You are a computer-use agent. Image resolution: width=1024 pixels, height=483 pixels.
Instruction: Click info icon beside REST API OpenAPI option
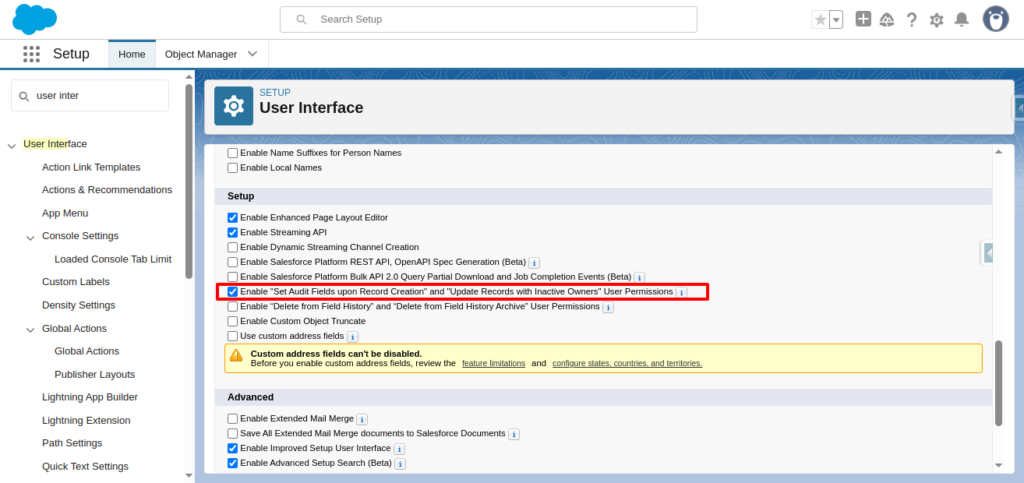[x=534, y=262]
